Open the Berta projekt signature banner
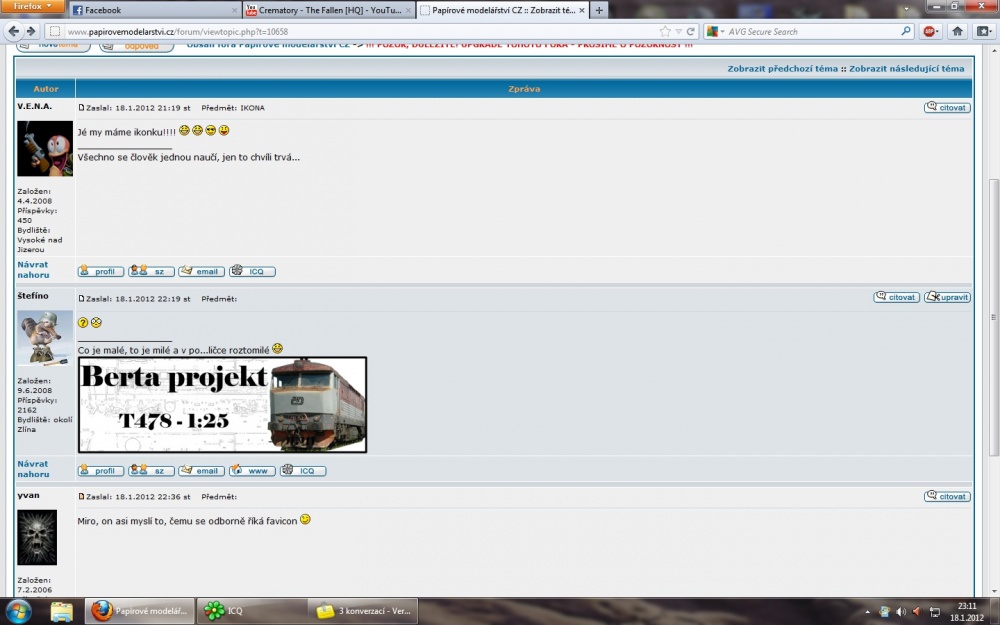The width and height of the screenshot is (1000, 625). point(223,405)
